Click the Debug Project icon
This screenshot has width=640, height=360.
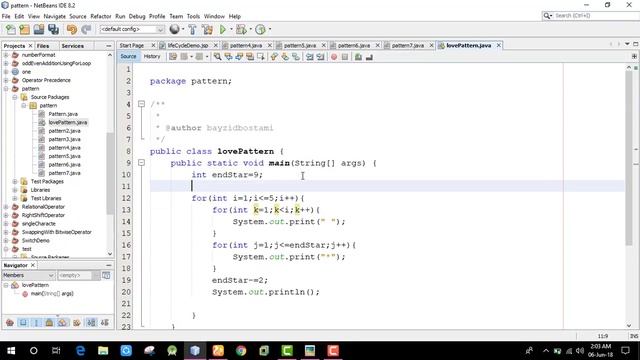[241, 29]
